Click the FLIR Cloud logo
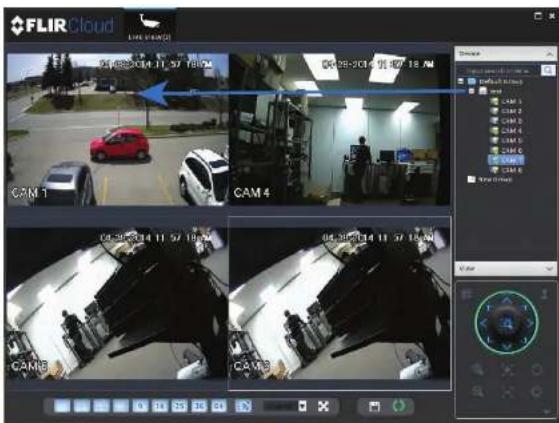 coord(62,25)
